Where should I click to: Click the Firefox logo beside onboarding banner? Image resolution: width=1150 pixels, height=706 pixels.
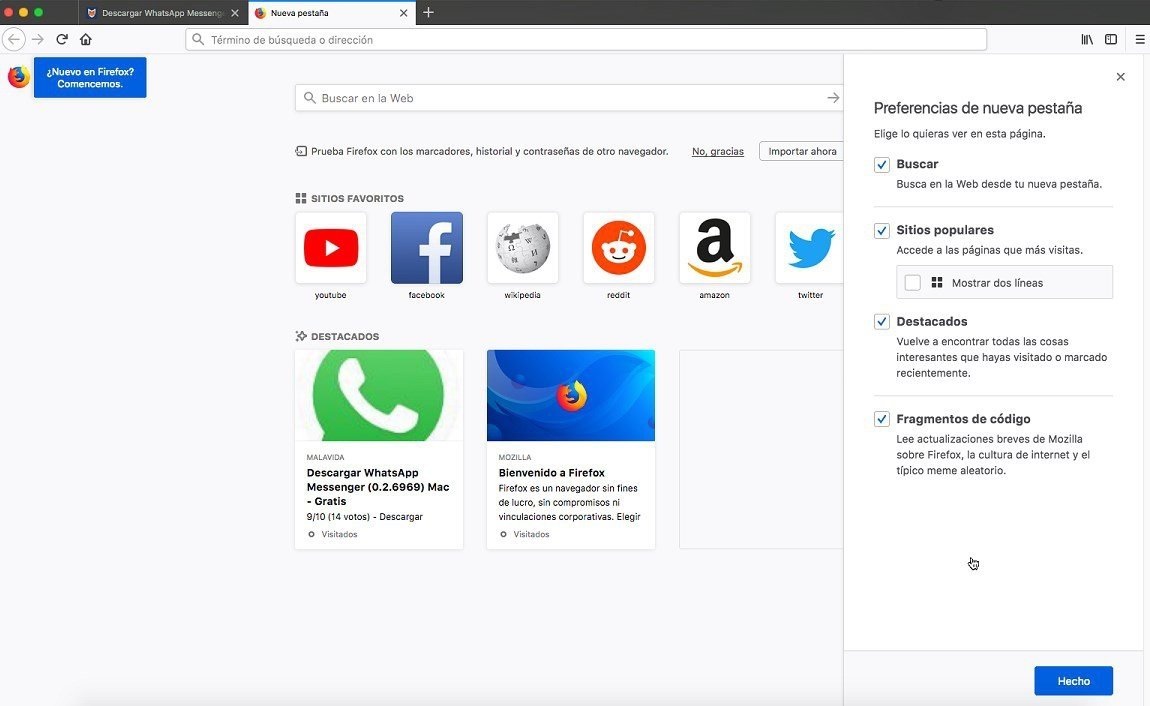point(18,76)
